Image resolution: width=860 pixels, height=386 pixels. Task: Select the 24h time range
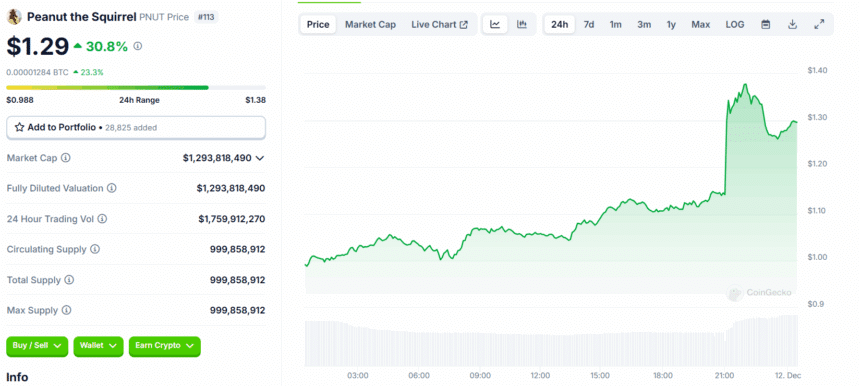point(559,24)
